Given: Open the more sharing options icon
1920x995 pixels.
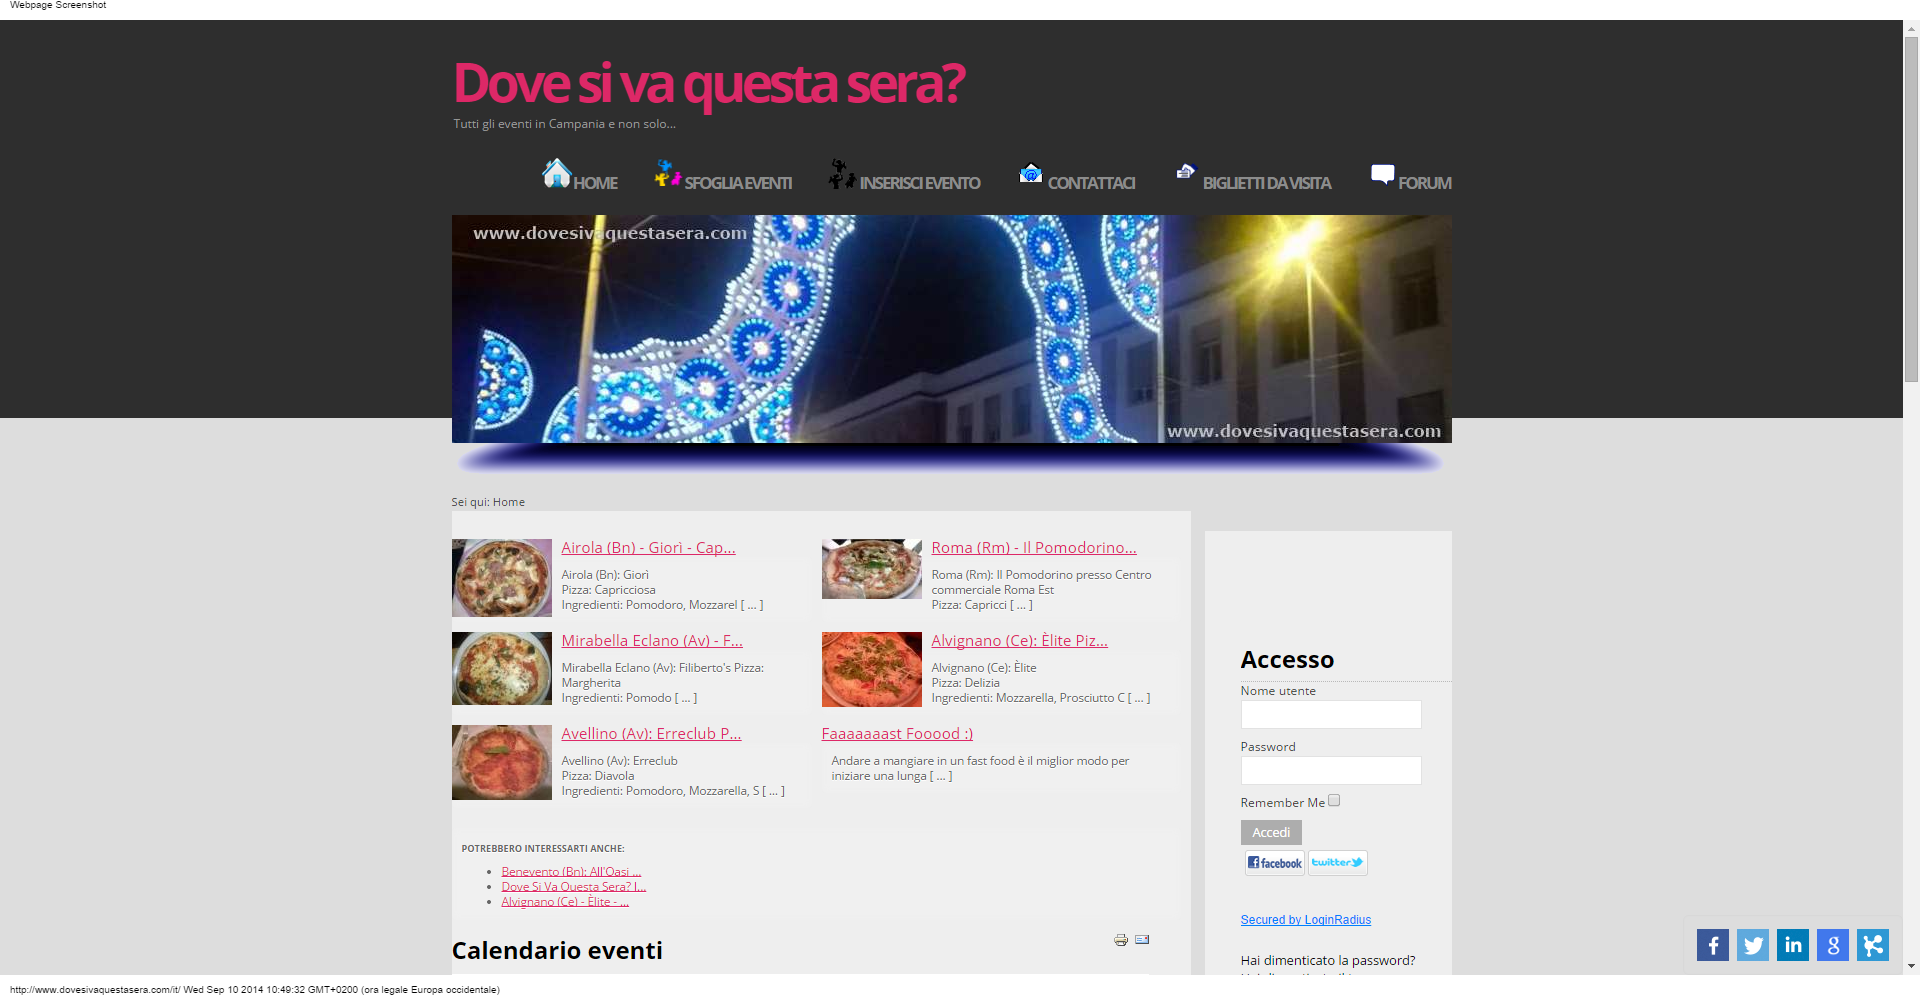Looking at the screenshot, I should (x=1872, y=945).
